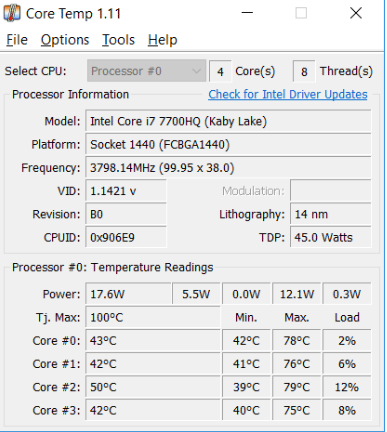Open the Tools menu
Viewport: 387px width, 432px height.
pyautogui.click(x=118, y=40)
